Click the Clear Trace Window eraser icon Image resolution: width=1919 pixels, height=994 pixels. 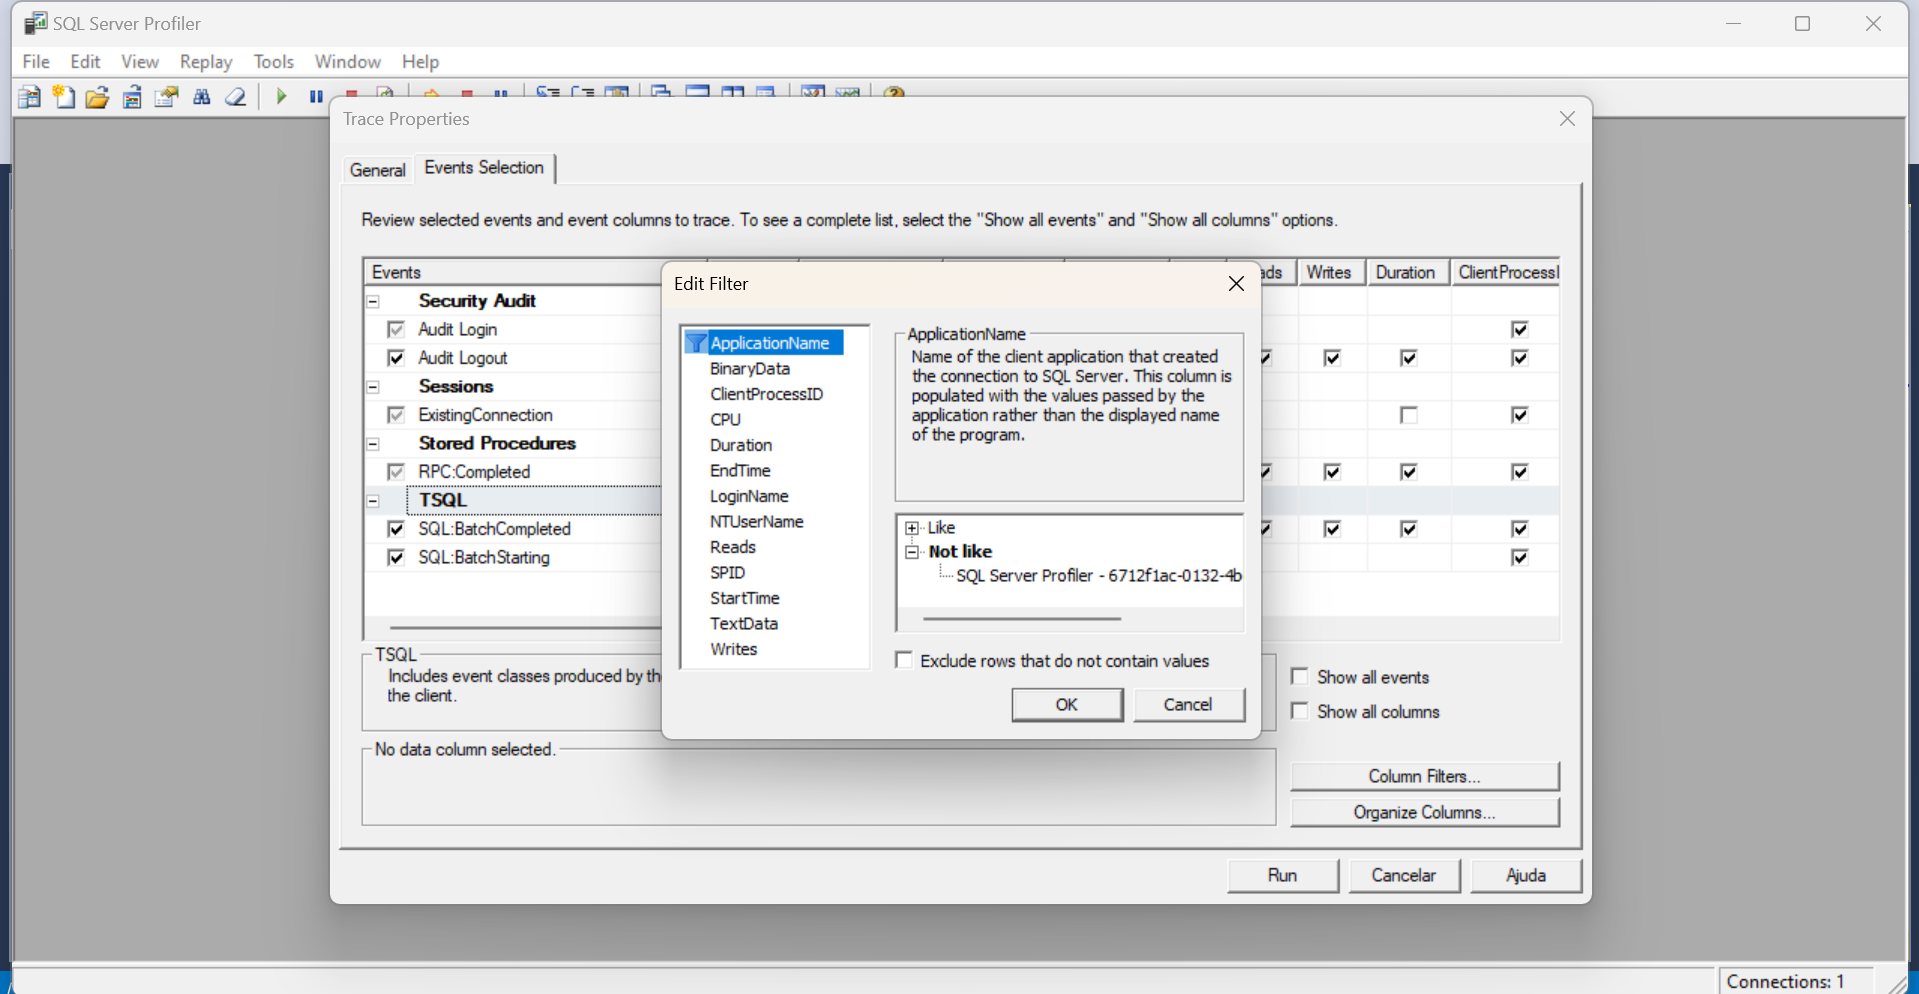pos(236,97)
